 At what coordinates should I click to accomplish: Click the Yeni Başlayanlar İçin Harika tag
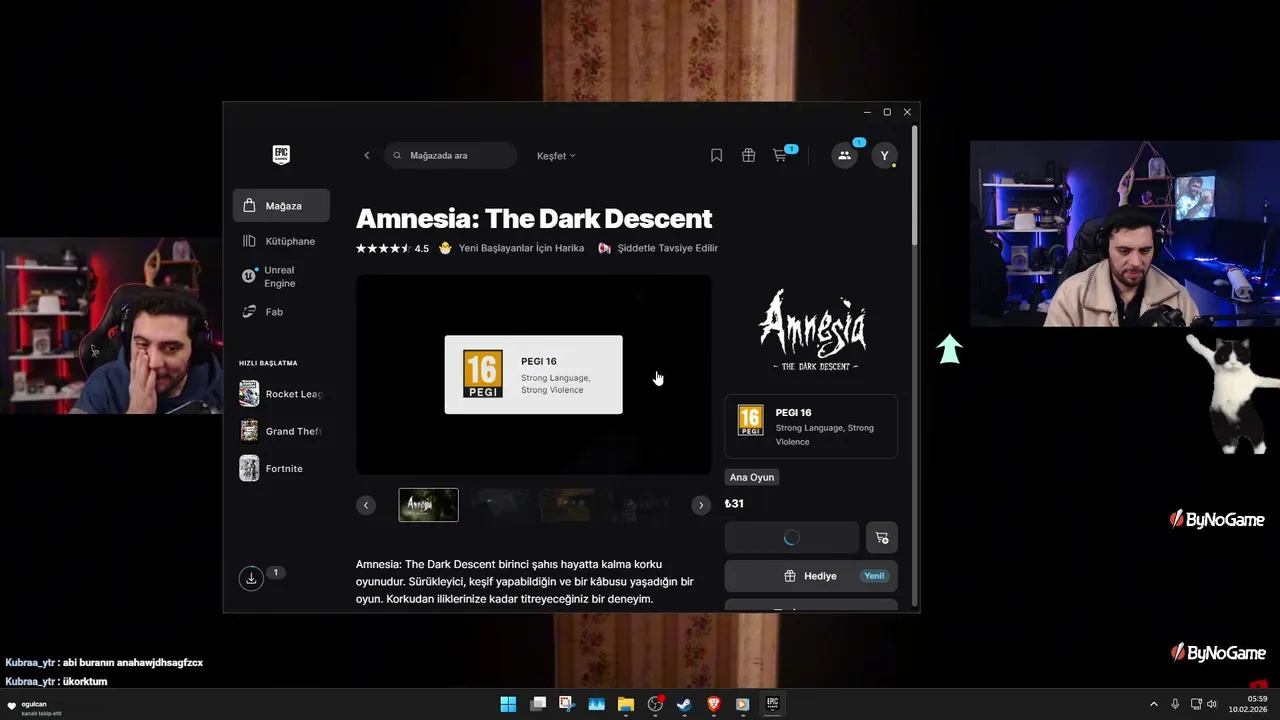coord(511,248)
